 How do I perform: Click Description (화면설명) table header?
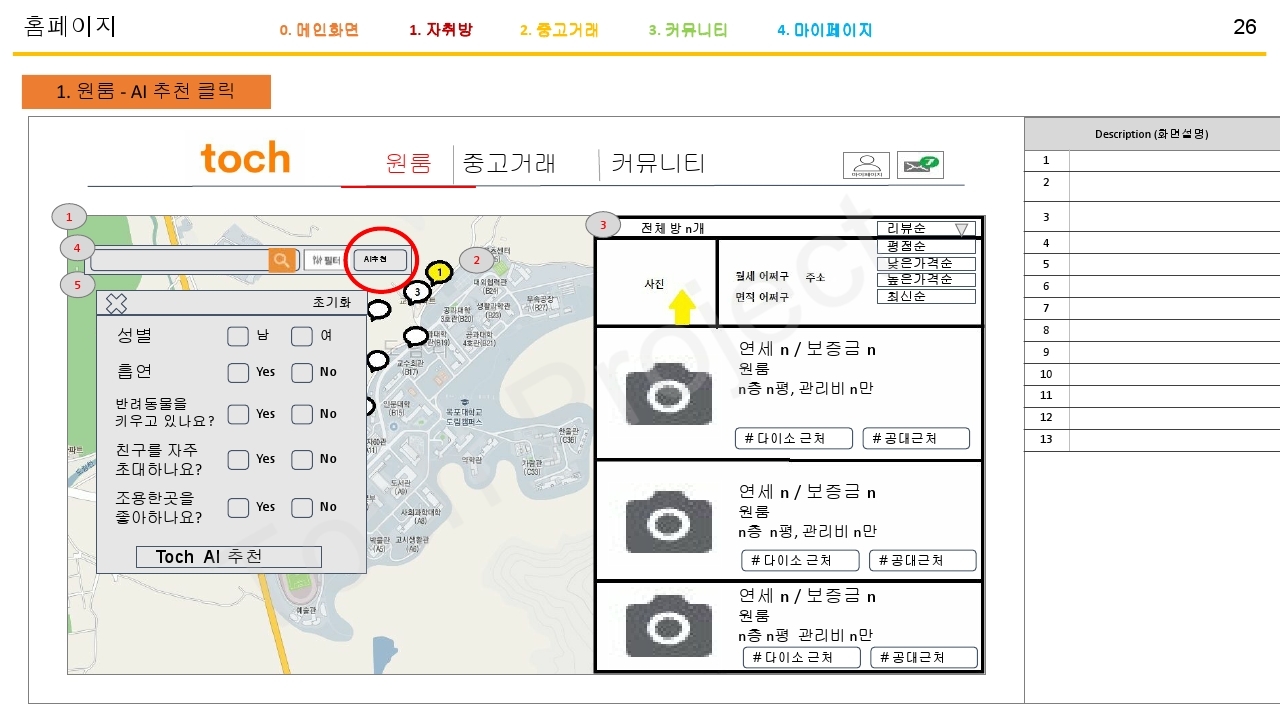point(1152,134)
